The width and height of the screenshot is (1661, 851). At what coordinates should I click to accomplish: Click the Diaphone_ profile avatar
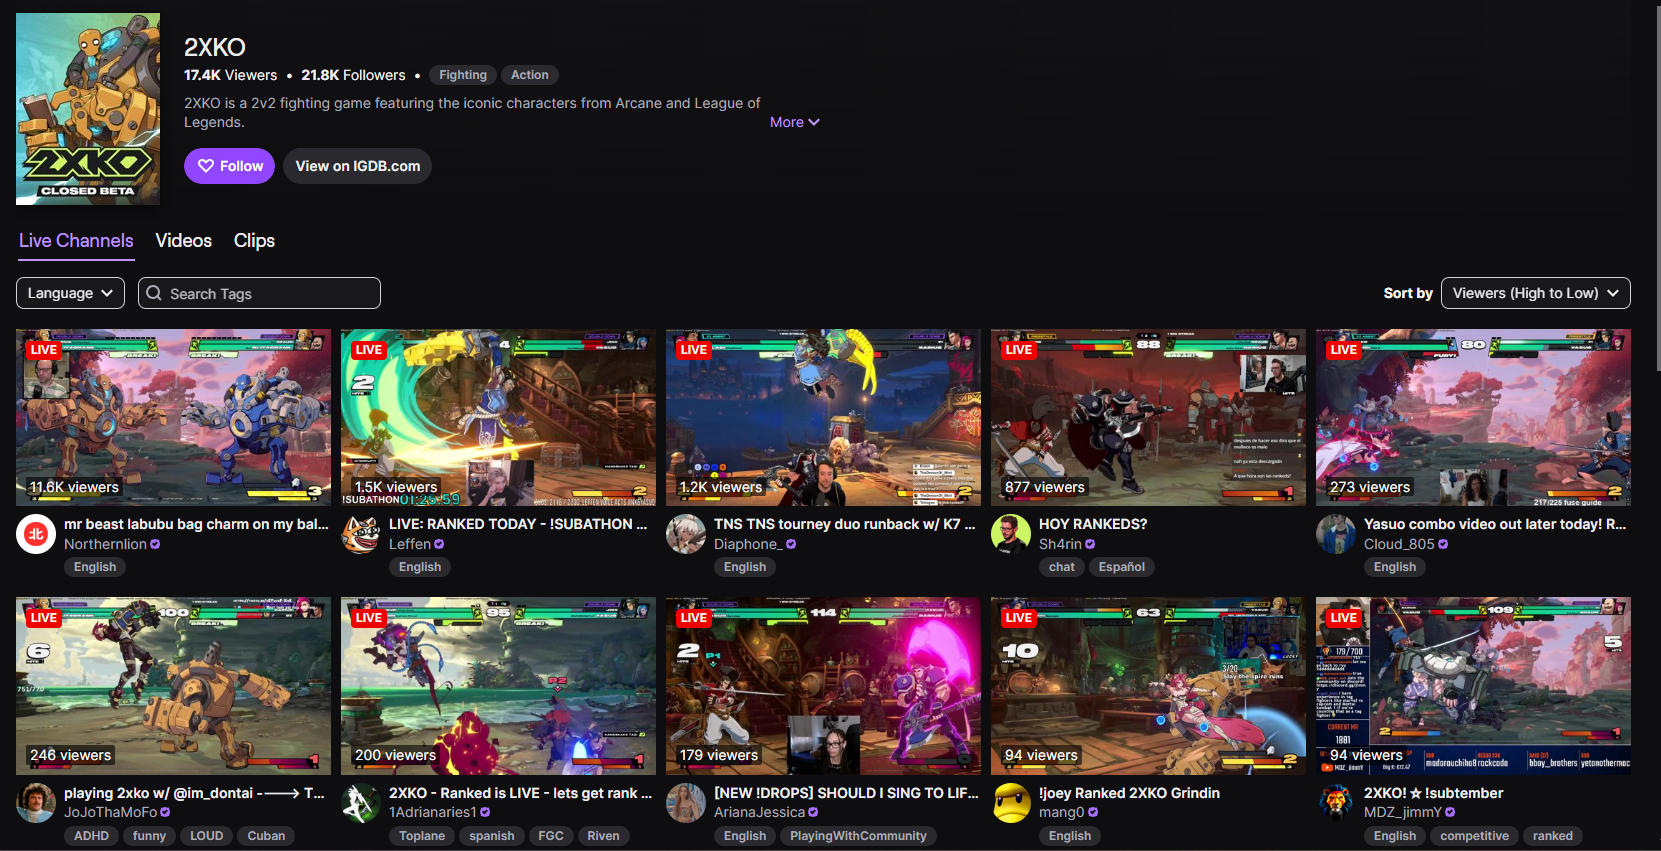click(x=686, y=534)
